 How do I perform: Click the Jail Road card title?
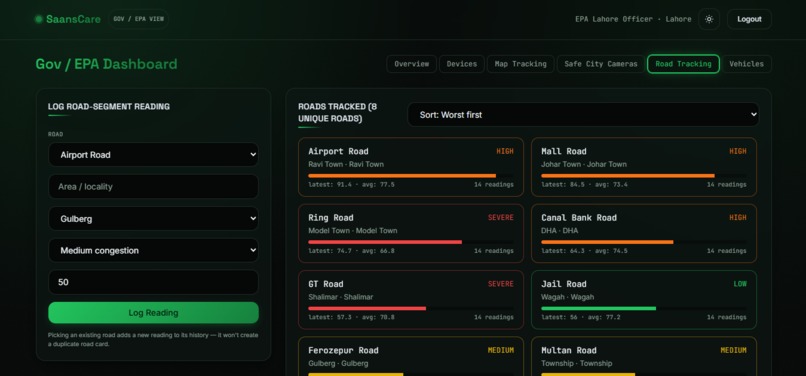[563, 284]
